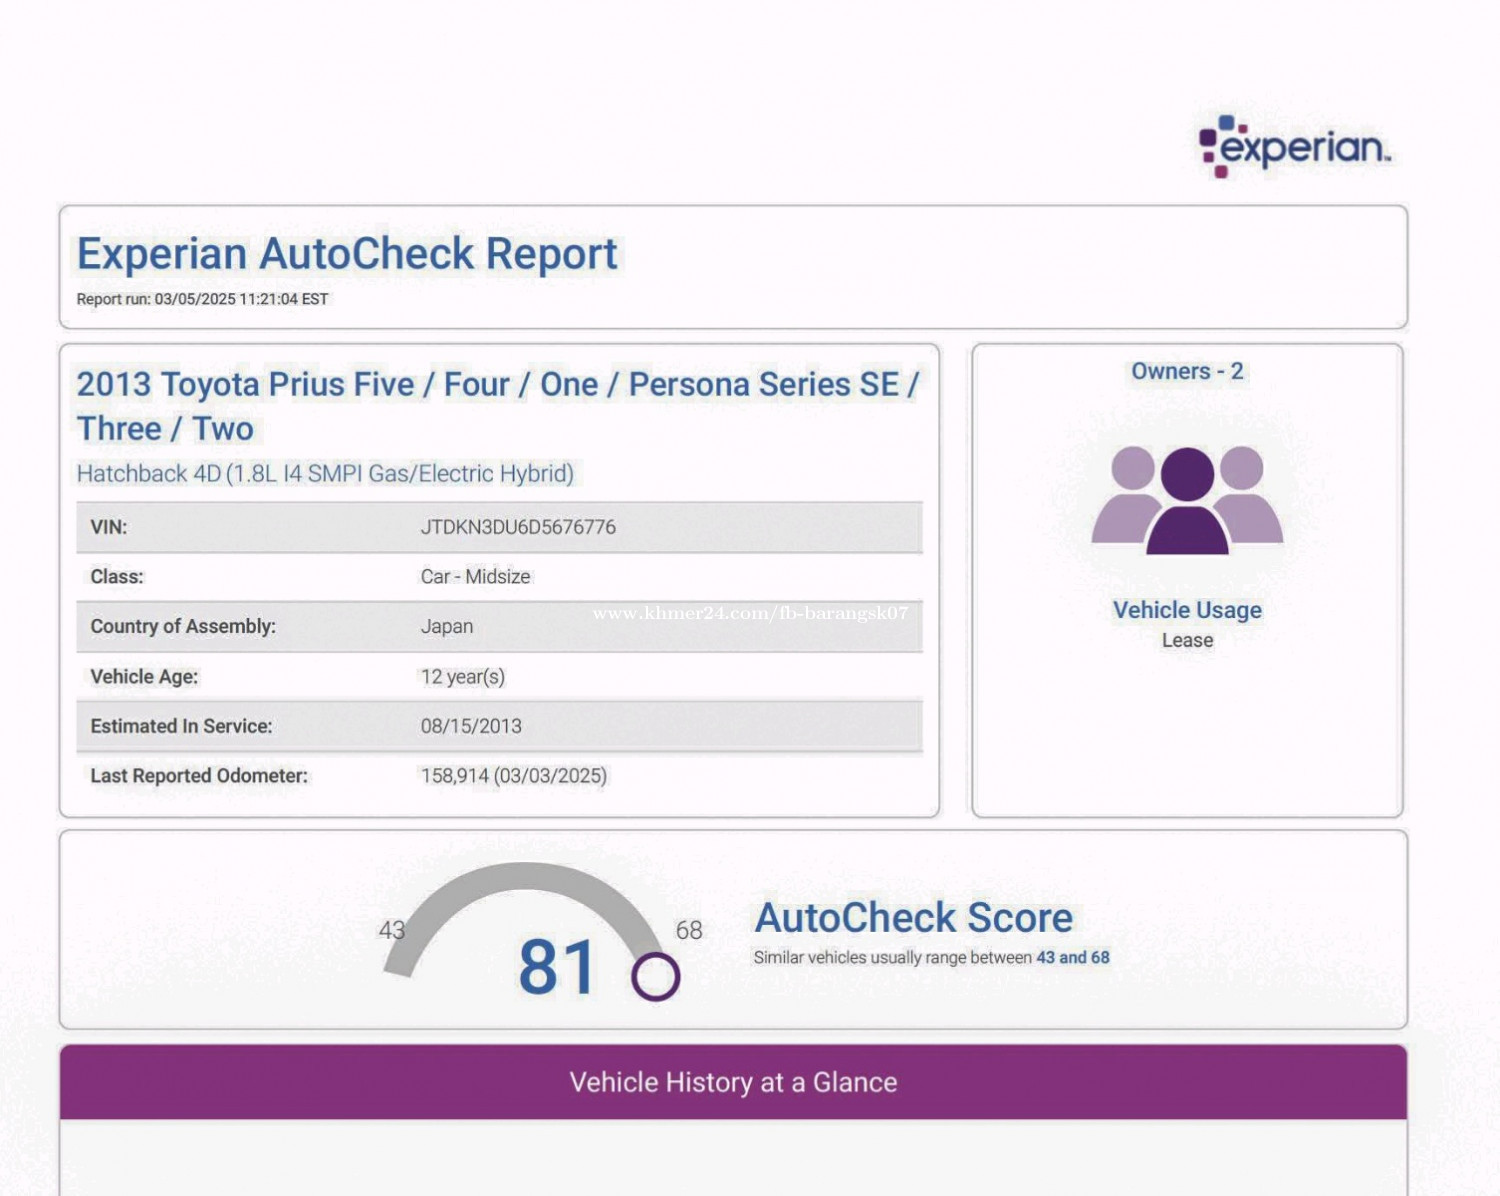Click the Experian logo

pyautogui.click(x=1295, y=147)
